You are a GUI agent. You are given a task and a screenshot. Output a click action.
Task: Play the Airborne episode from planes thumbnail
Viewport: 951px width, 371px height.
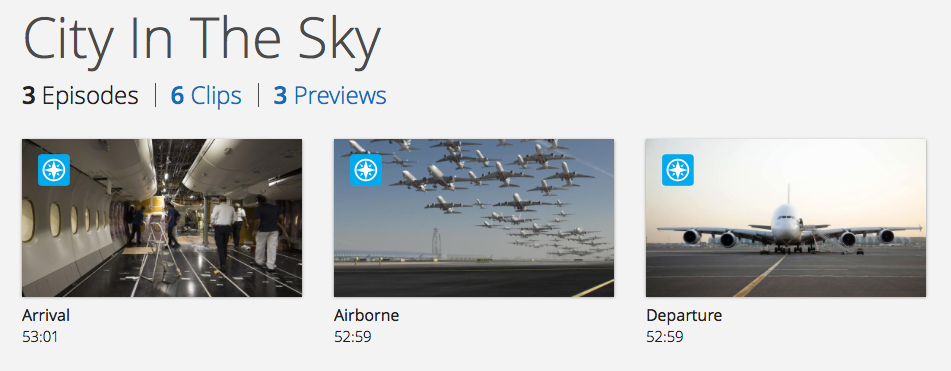click(474, 218)
